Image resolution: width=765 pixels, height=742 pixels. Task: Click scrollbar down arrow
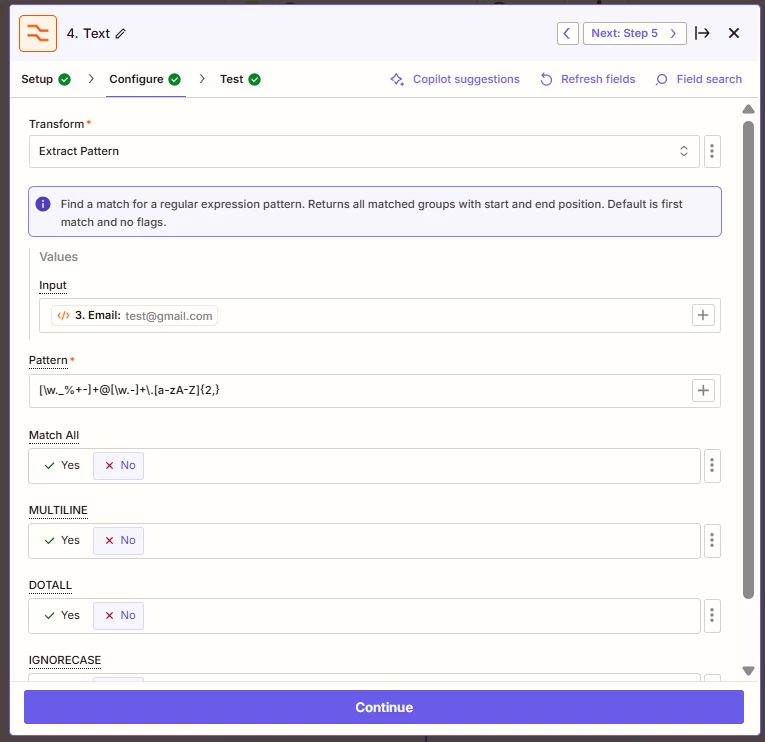coord(748,671)
